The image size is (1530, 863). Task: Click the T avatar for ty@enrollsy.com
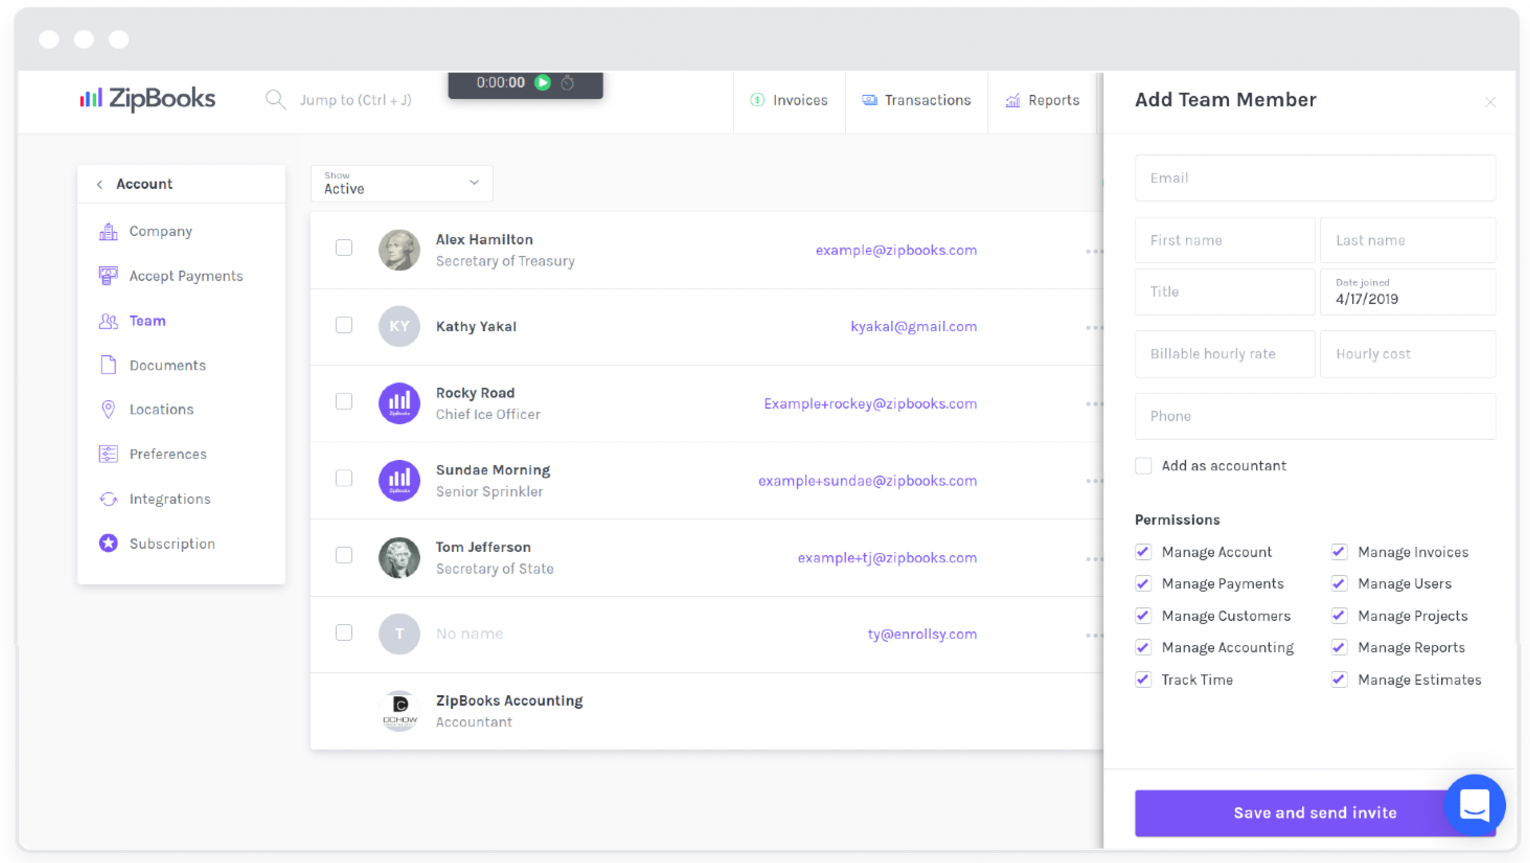click(x=399, y=633)
